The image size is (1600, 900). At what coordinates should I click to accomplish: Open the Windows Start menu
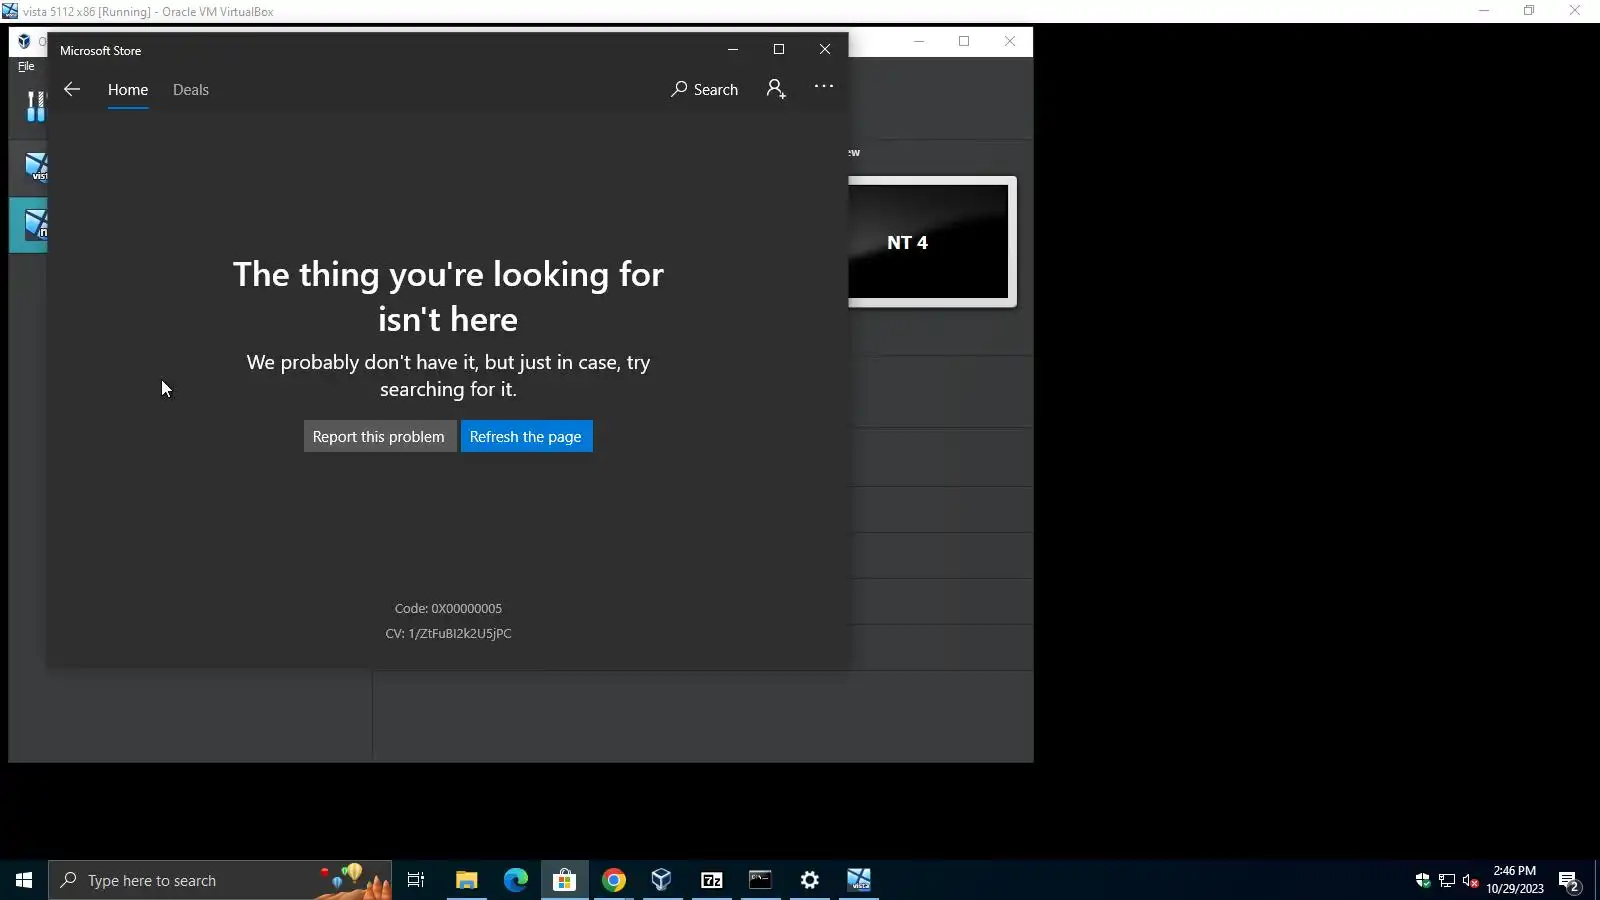[24, 880]
